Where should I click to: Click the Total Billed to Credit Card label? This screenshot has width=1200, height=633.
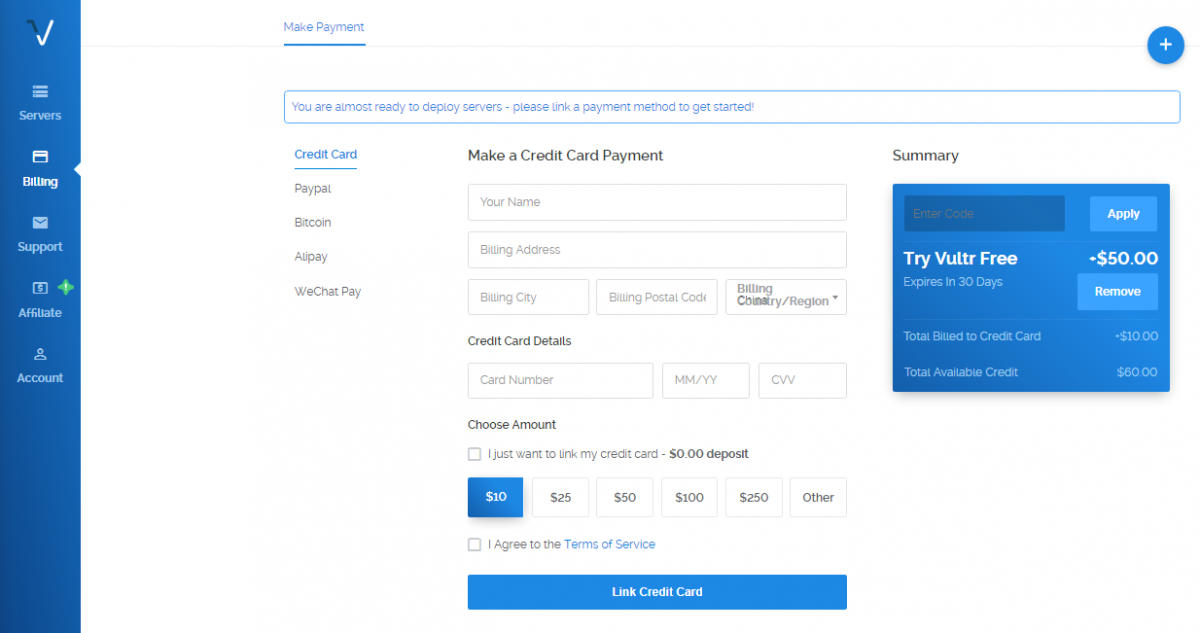[972, 336]
